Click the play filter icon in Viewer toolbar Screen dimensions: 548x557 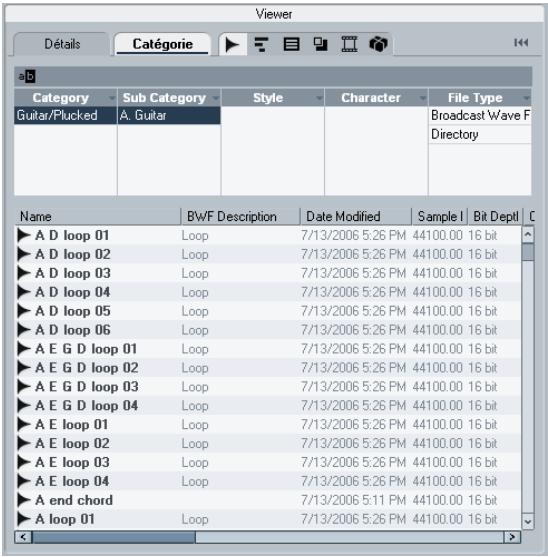click(233, 45)
